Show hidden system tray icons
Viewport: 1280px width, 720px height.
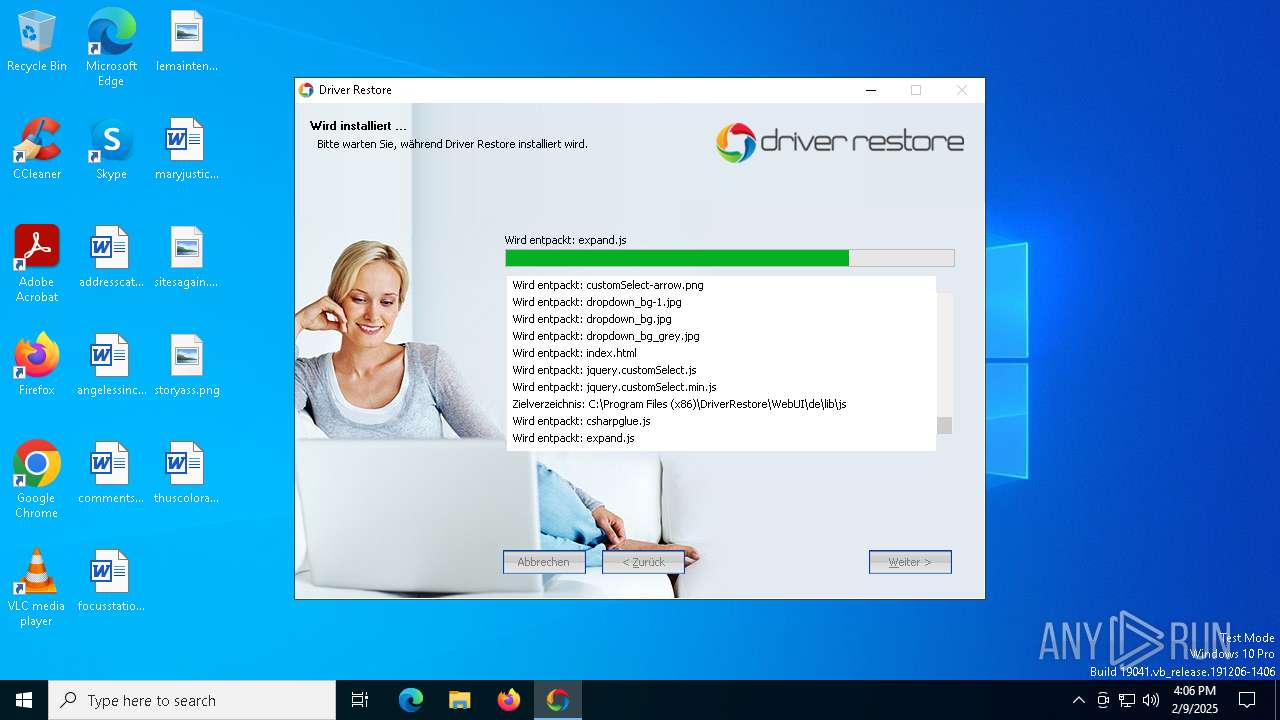(1078, 700)
